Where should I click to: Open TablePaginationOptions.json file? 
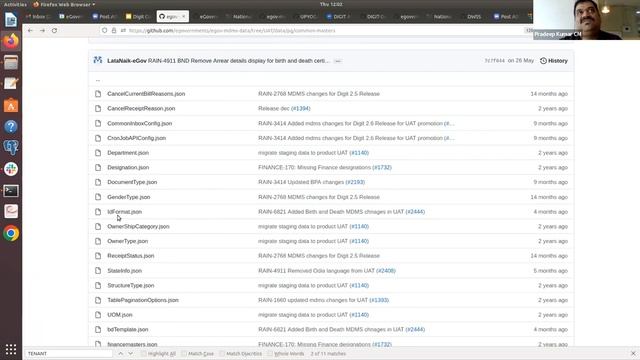pos(143,300)
